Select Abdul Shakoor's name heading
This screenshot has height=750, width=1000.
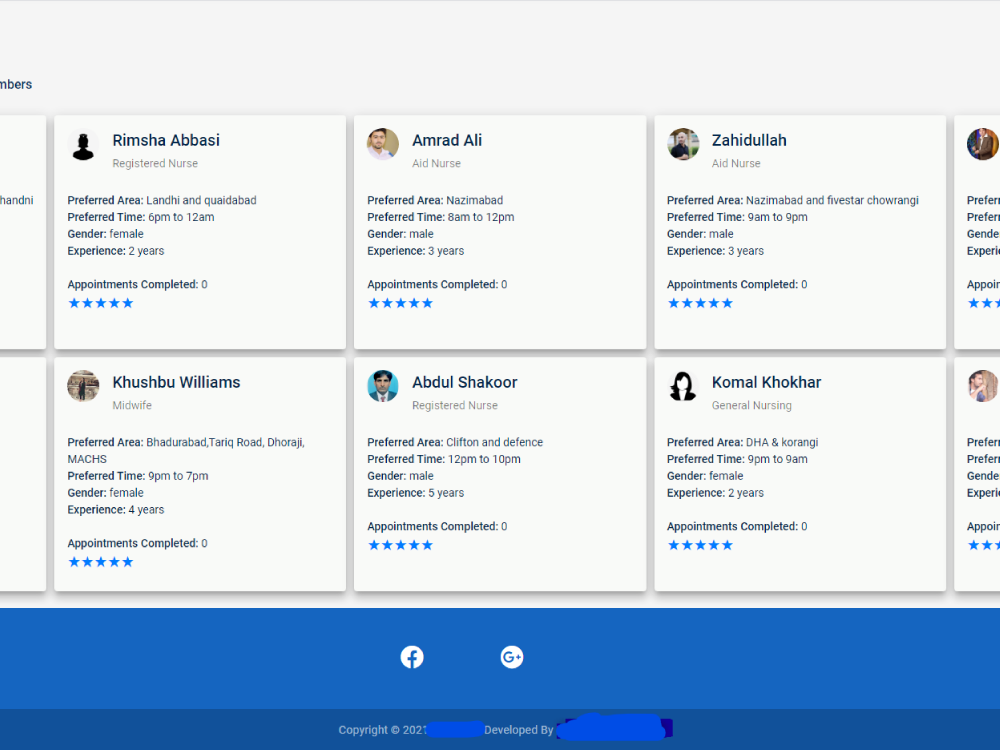465,382
